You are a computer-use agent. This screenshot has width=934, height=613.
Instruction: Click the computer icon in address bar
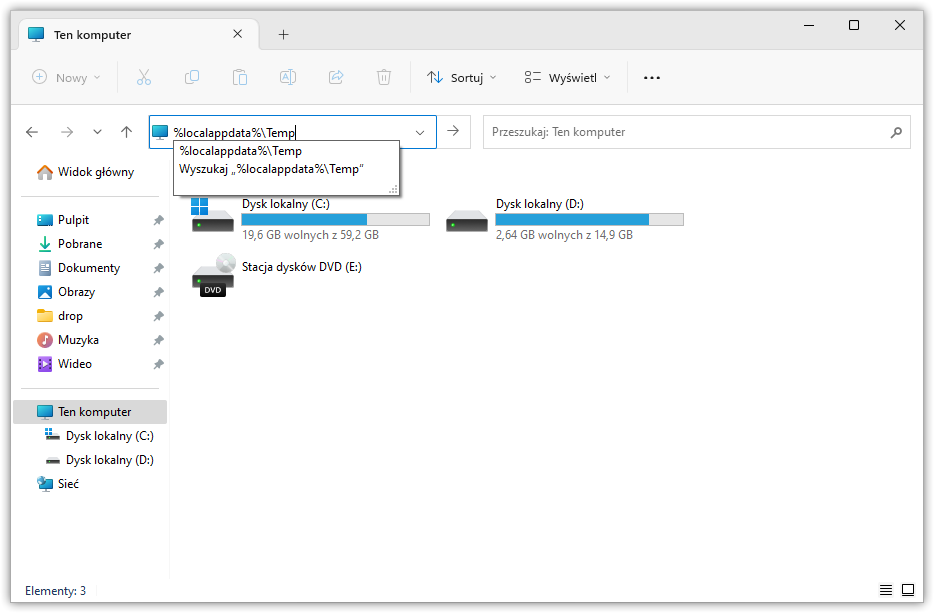pyautogui.click(x=160, y=132)
